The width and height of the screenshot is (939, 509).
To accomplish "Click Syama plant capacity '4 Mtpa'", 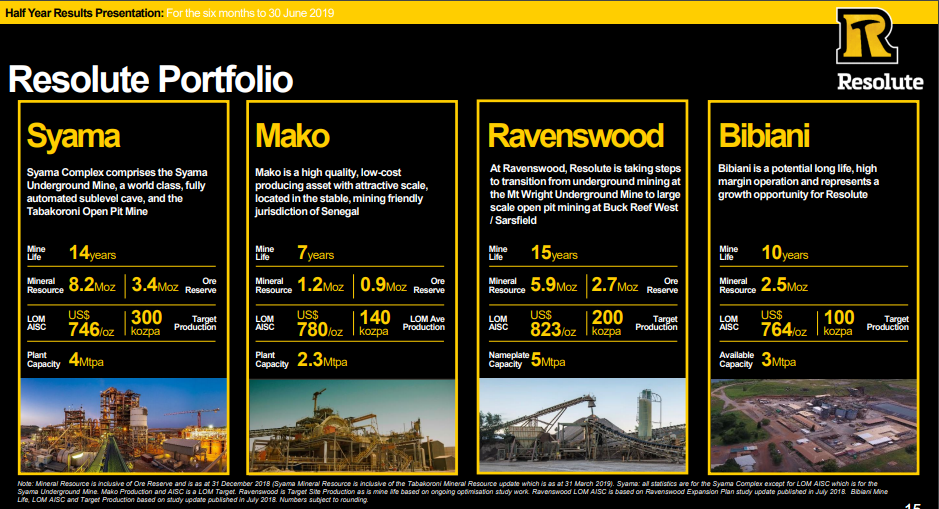I will (x=86, y=360).
